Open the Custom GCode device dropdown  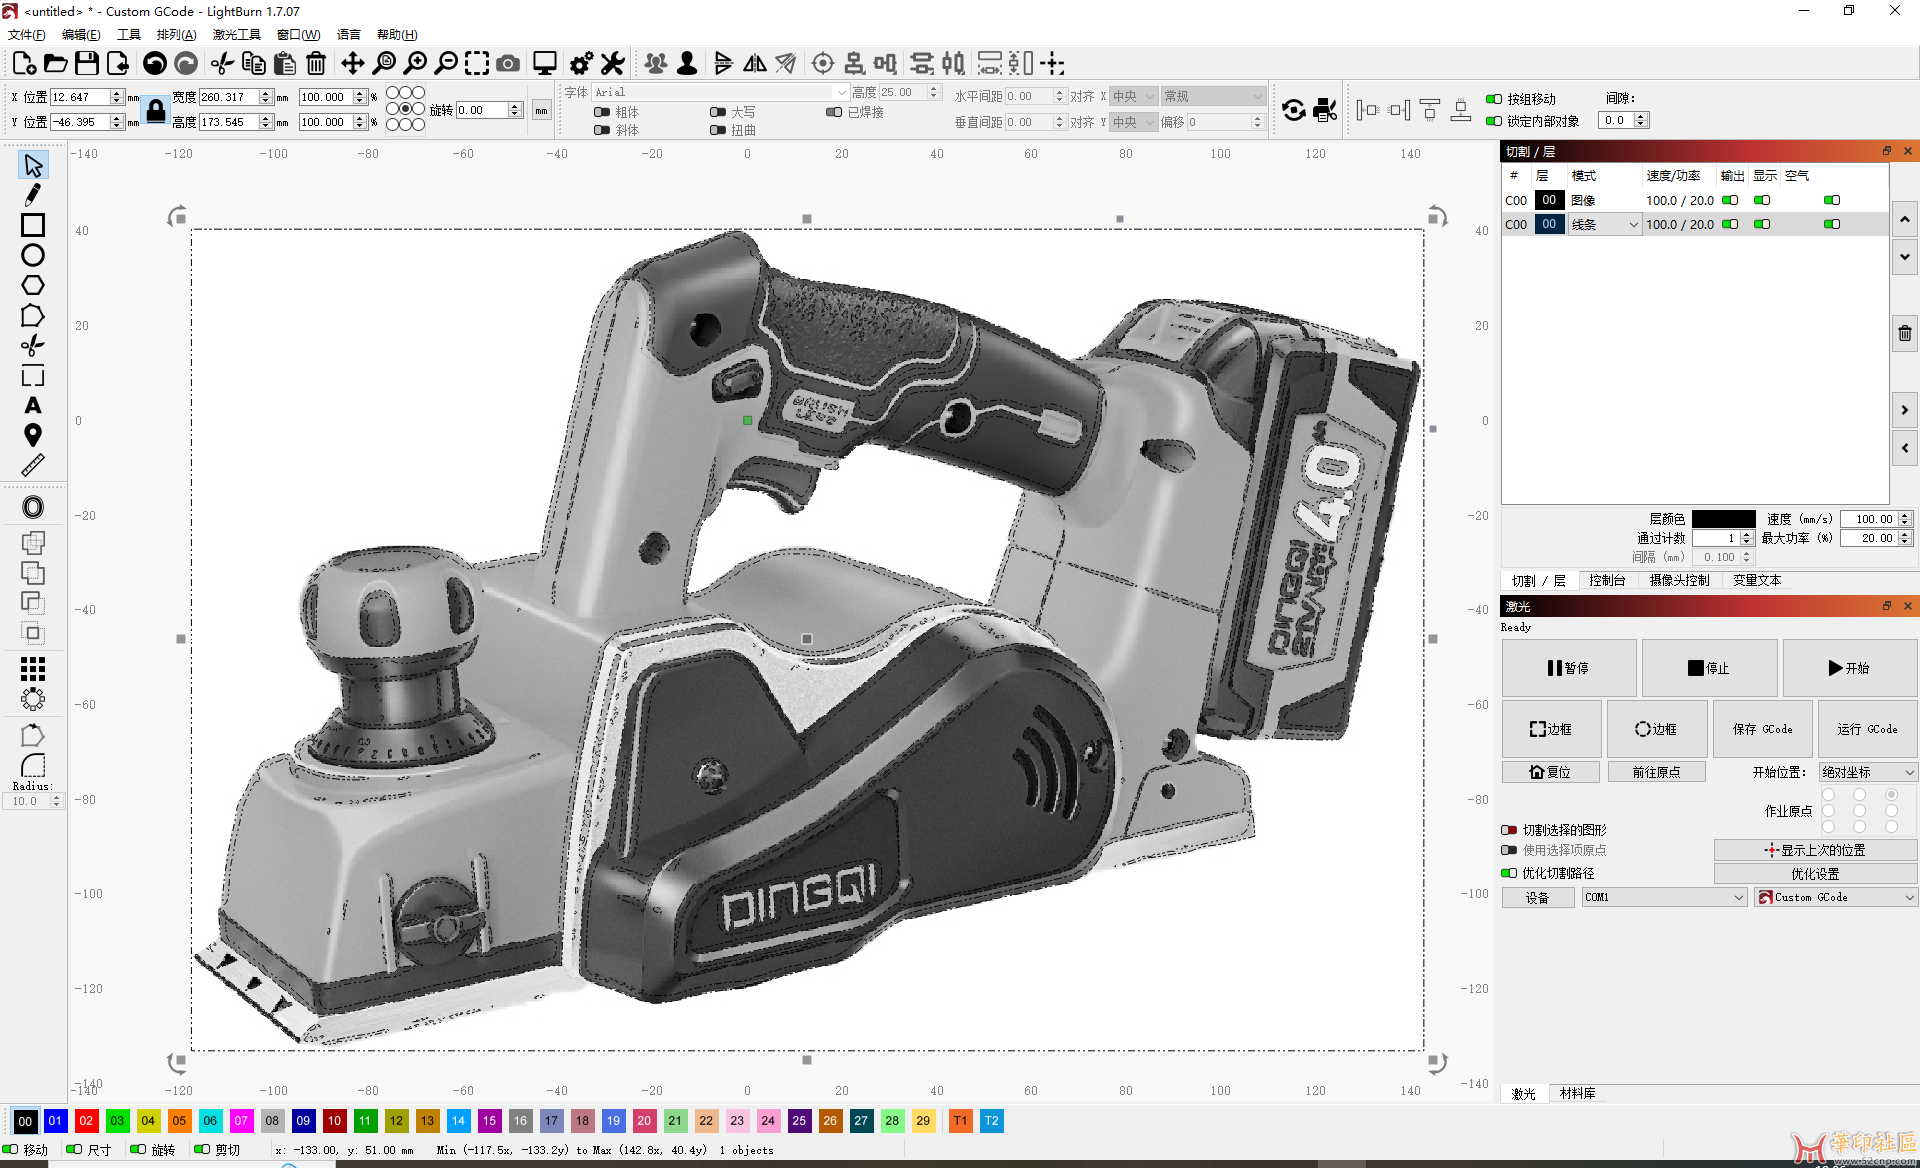click(x=1836, y=897)
